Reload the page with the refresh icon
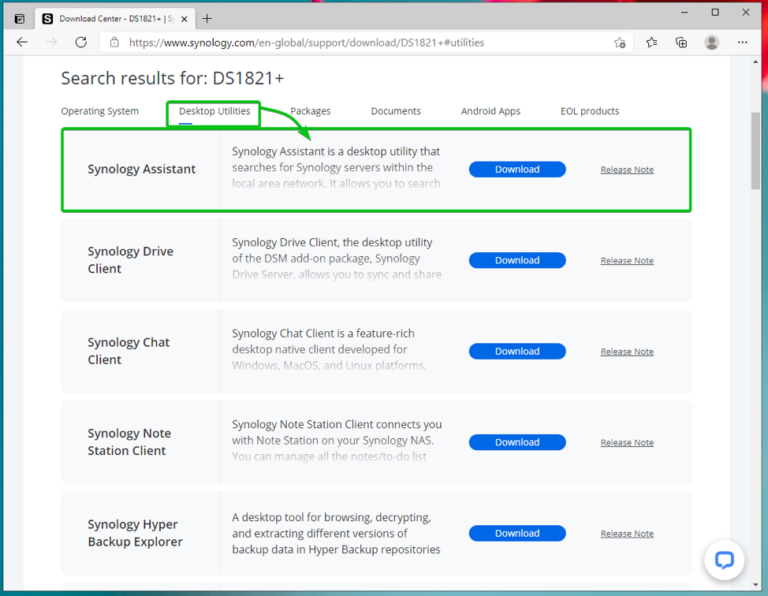 (x=81, y=43)
